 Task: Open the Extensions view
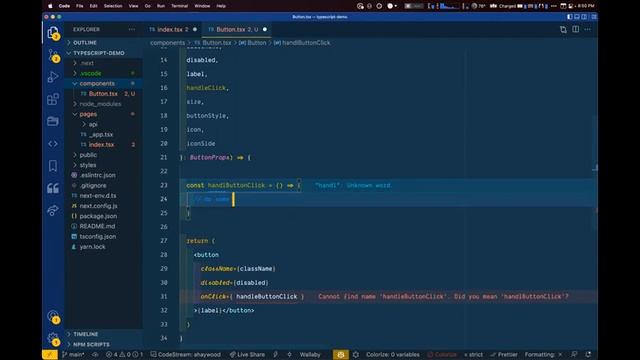pyautogui.click(x=53, y=99)
